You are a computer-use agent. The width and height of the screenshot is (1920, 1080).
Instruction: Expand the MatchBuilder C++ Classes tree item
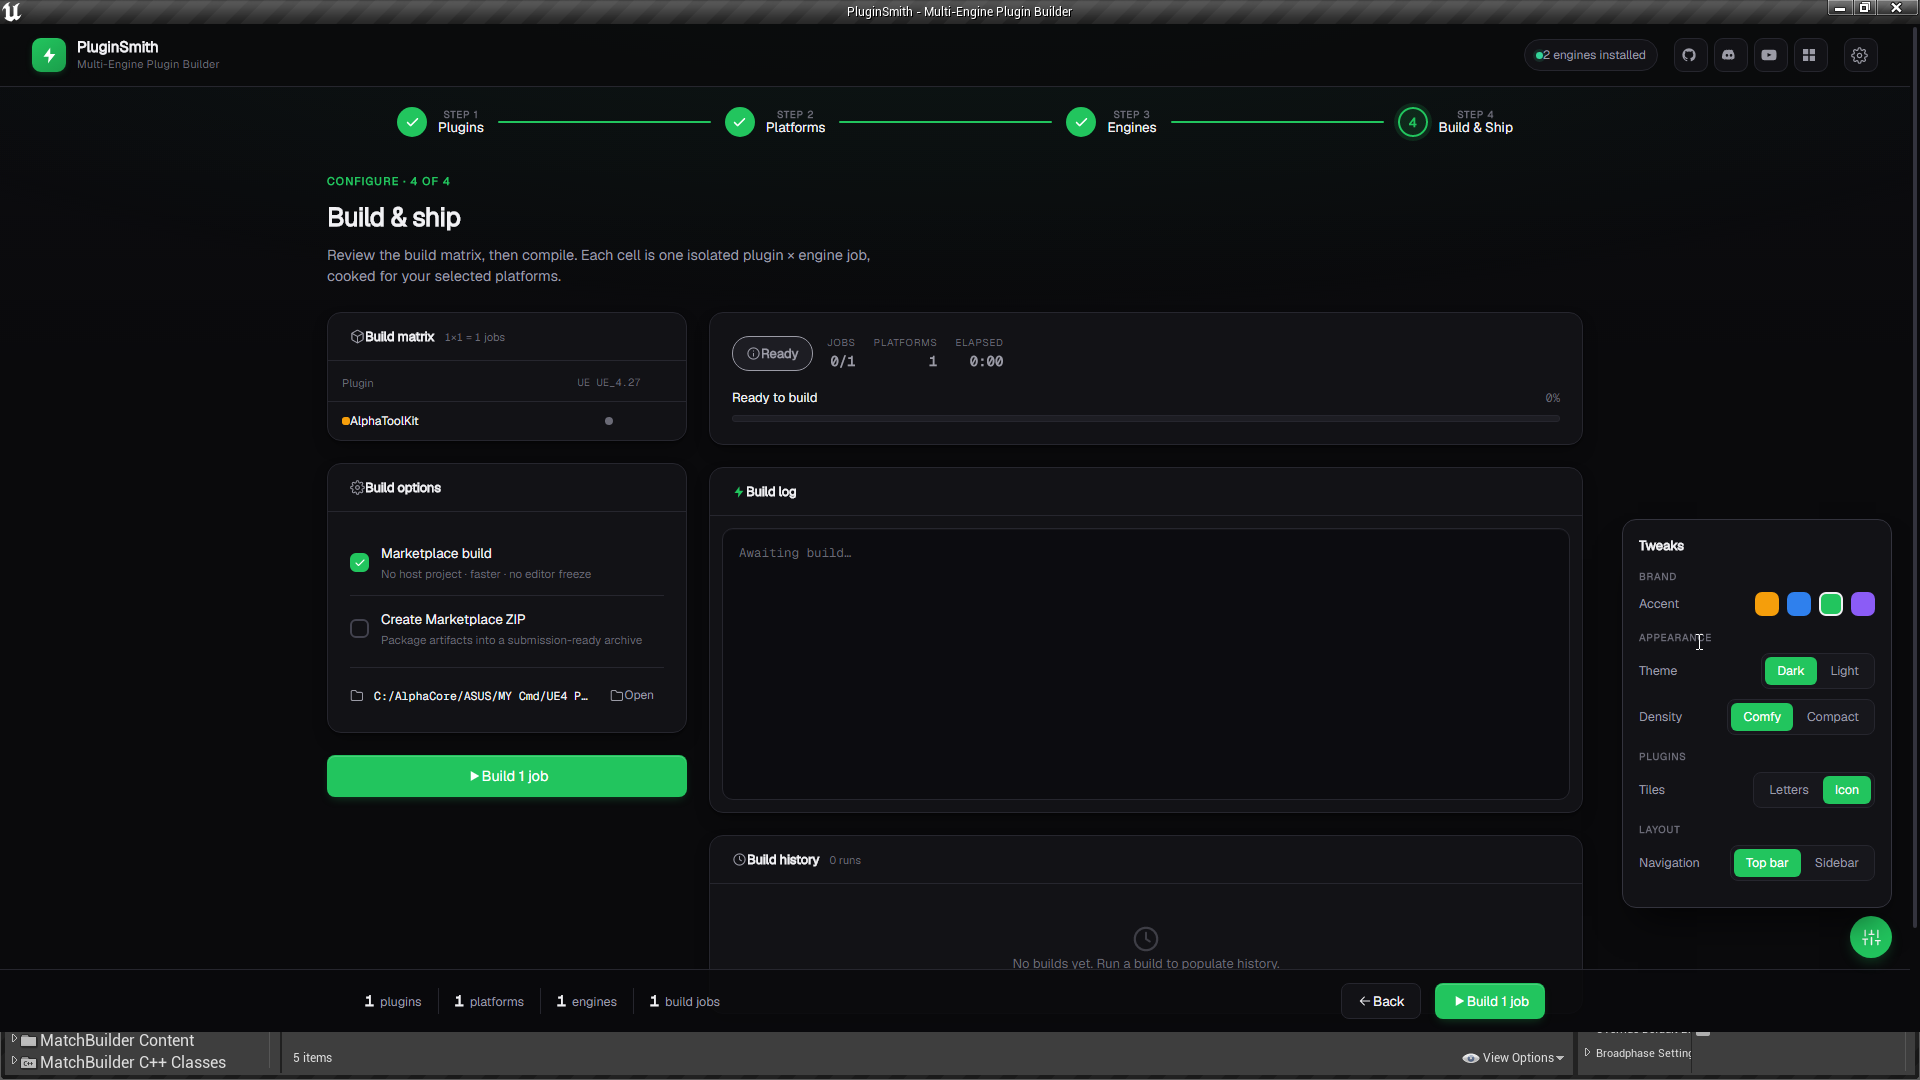pos(13,1062)
